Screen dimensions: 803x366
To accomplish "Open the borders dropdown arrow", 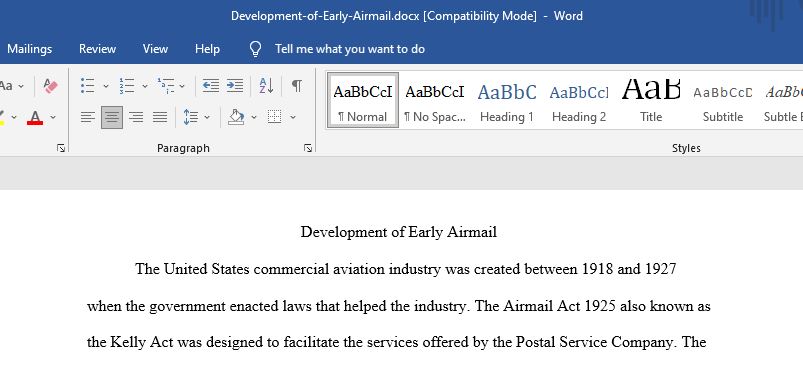I will 293,118.
